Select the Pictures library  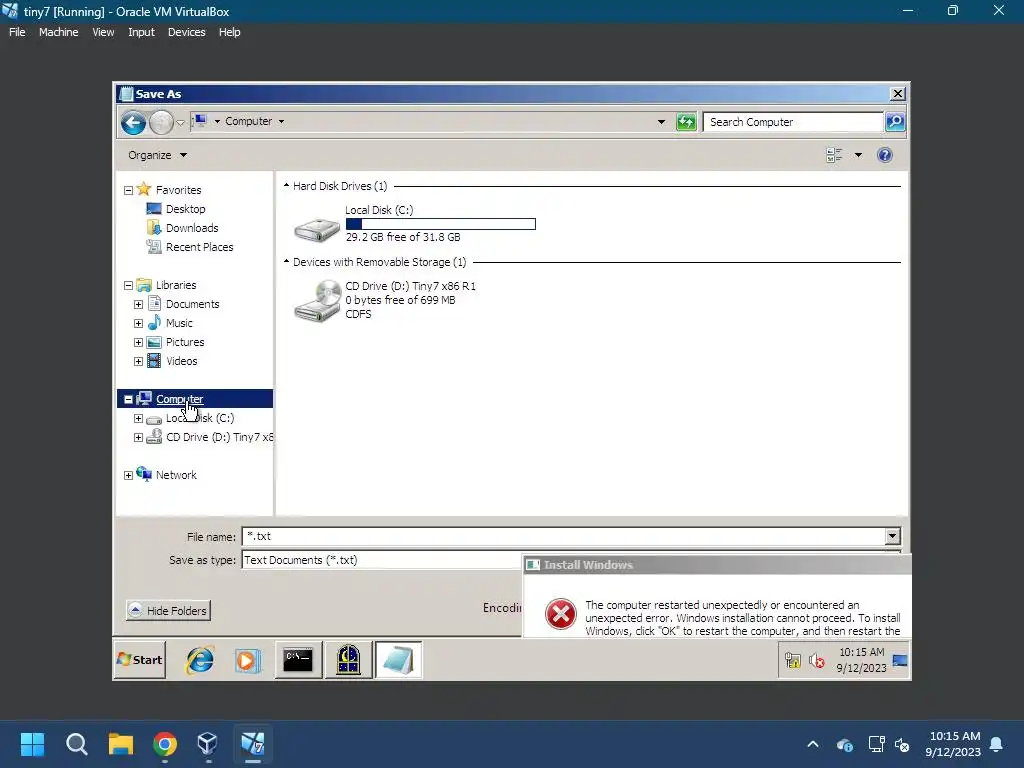[185, 342]
